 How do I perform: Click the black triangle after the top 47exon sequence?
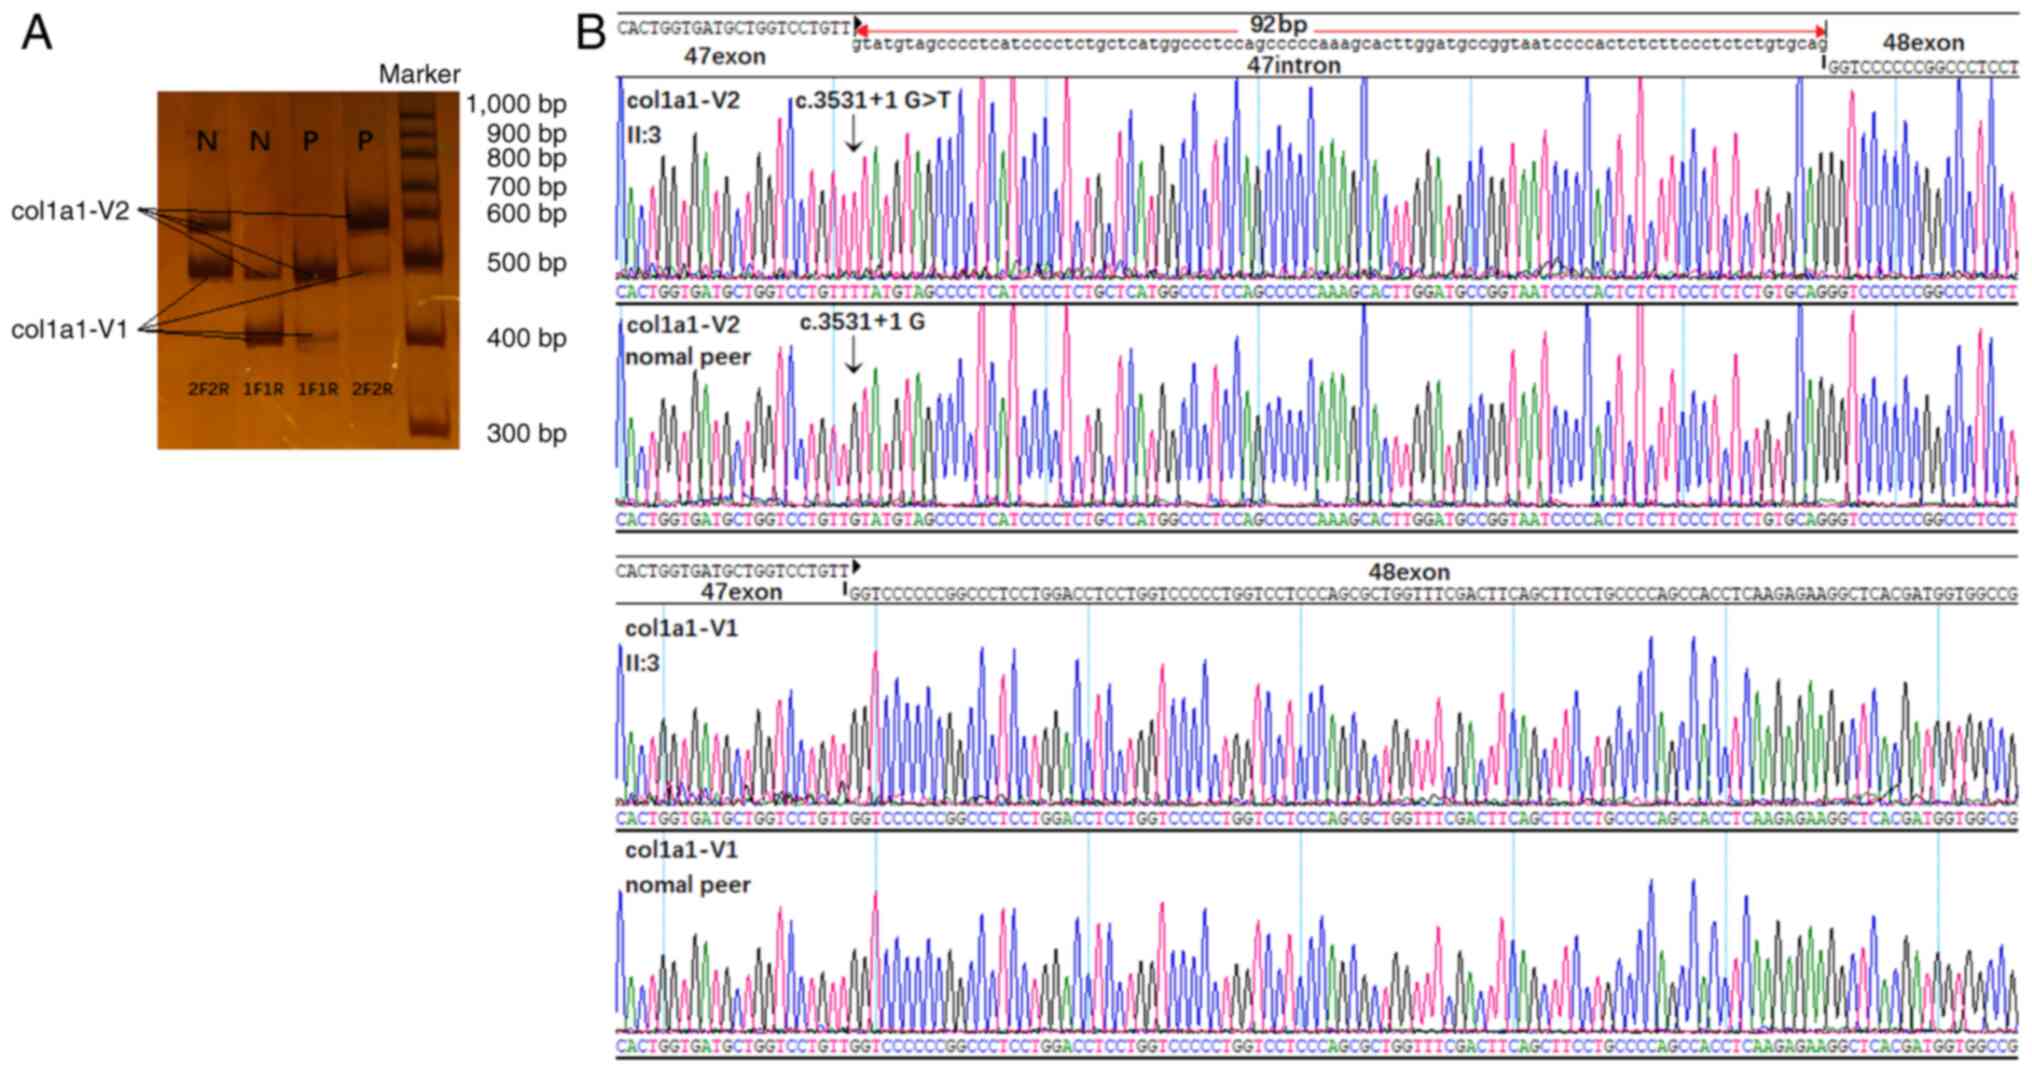(857, 21)
